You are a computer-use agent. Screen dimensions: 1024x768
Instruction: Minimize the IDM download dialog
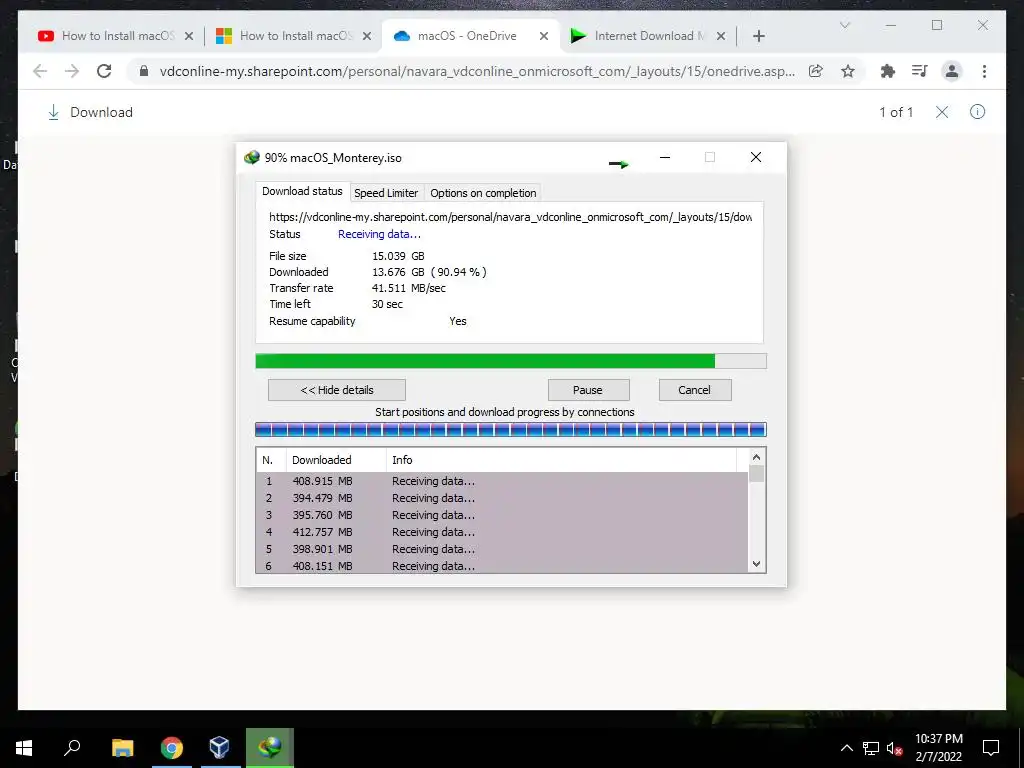pyautogui.click(x=665, y=157)
